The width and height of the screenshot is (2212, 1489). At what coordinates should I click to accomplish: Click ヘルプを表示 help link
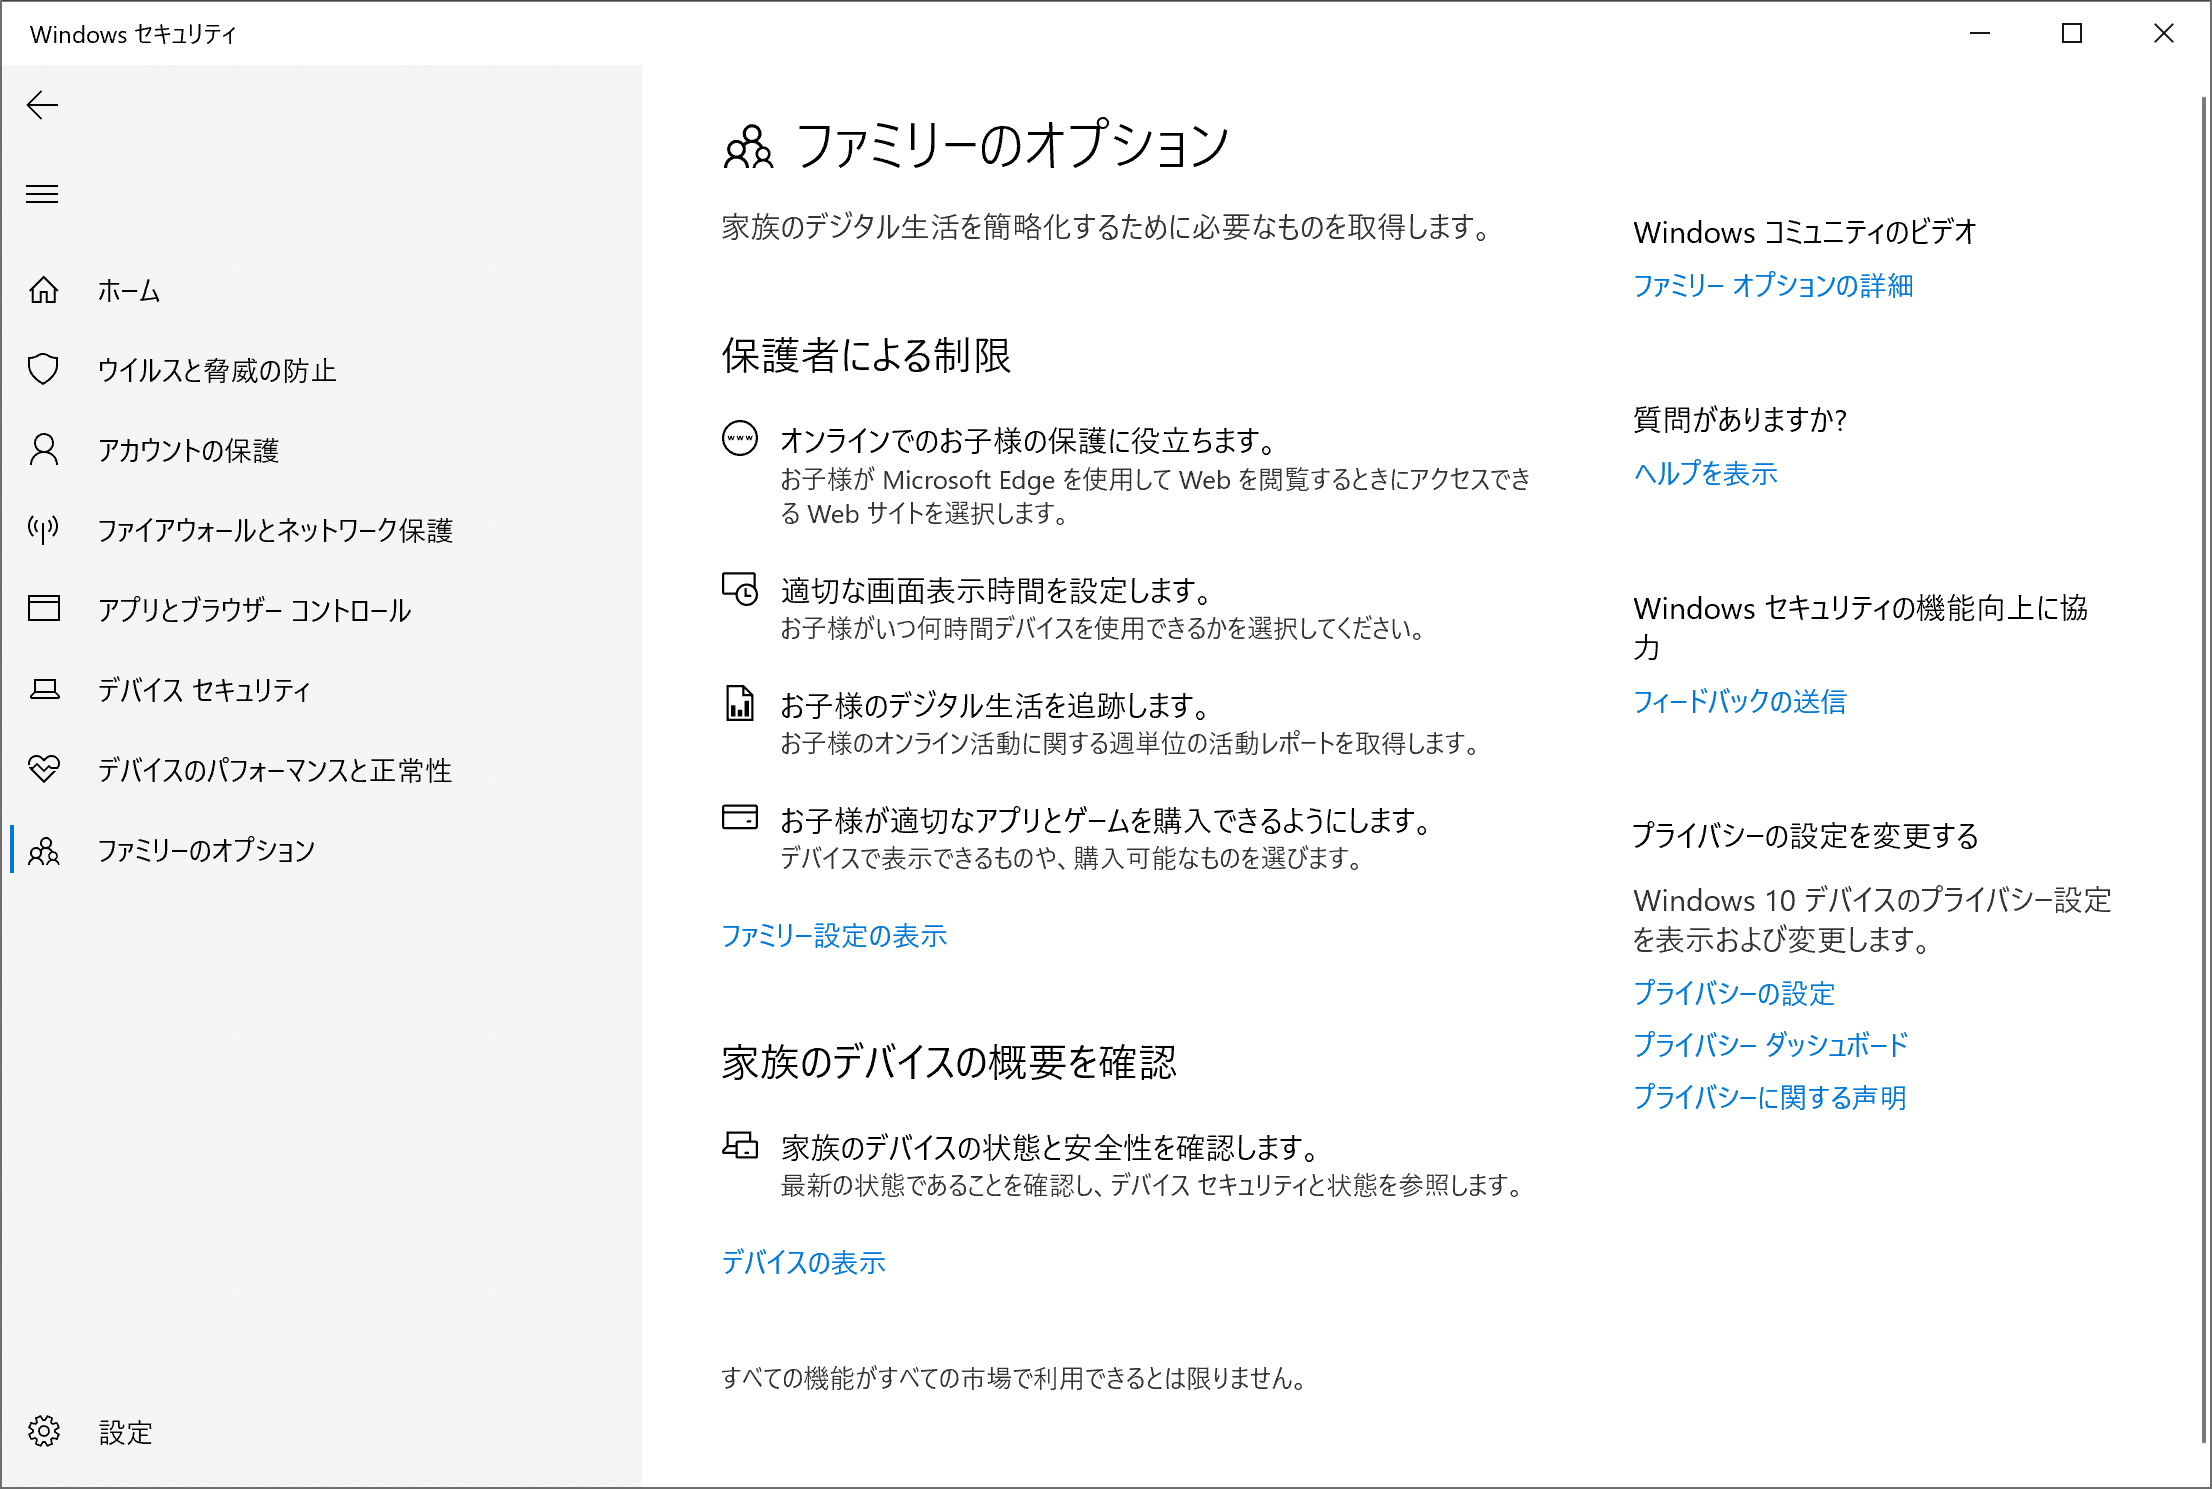pyautogui.click(x=1705, y=474)
